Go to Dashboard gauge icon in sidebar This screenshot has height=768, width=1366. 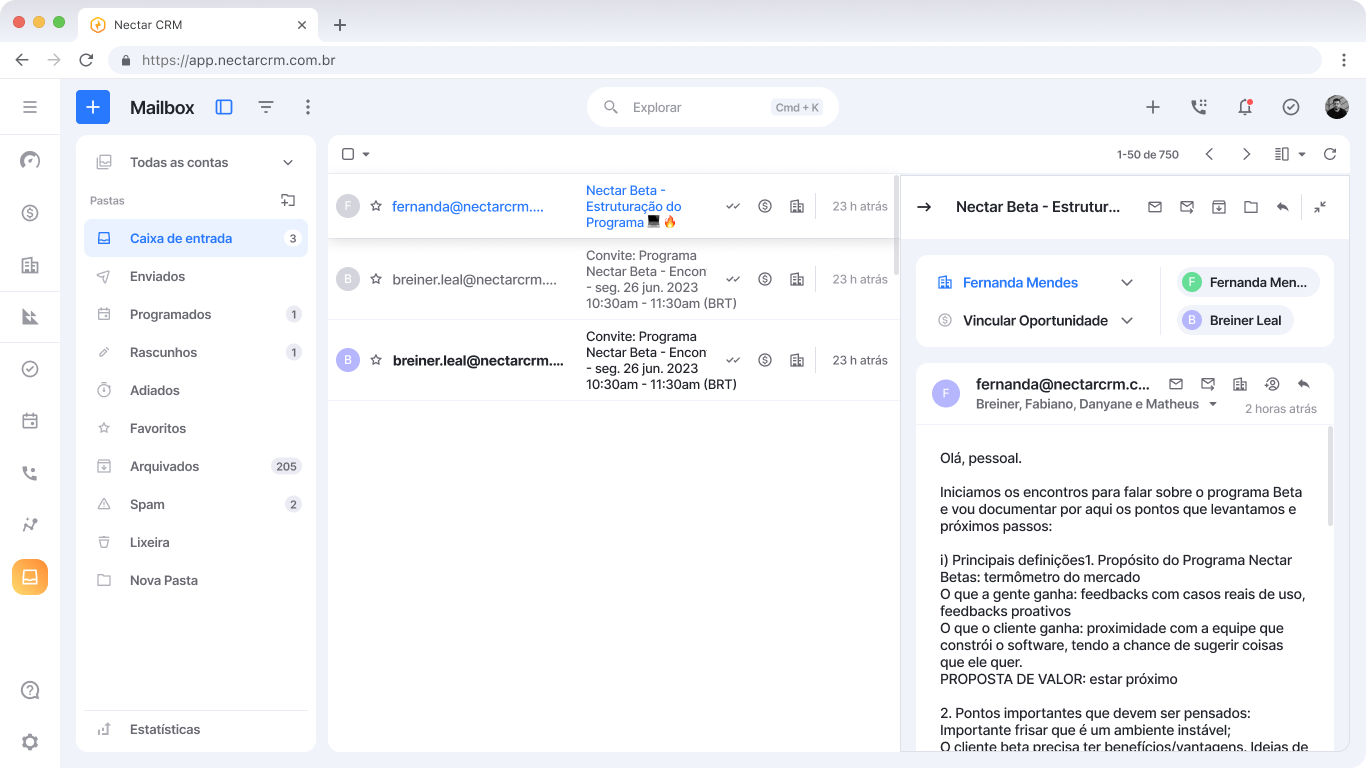click(30, 160)
